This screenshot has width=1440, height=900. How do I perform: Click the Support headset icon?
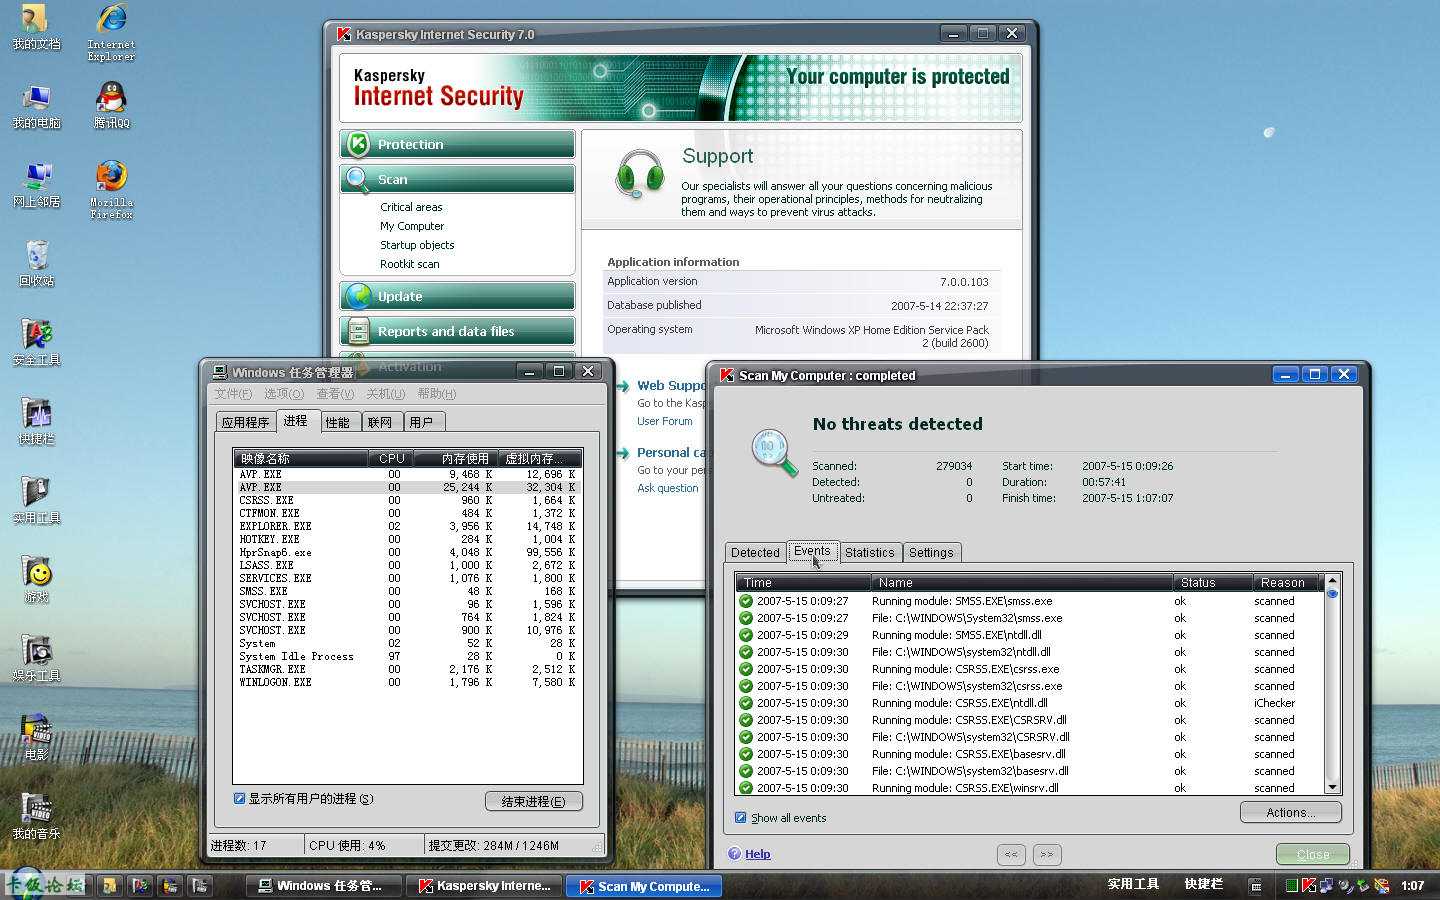click(x=640, y=173)
